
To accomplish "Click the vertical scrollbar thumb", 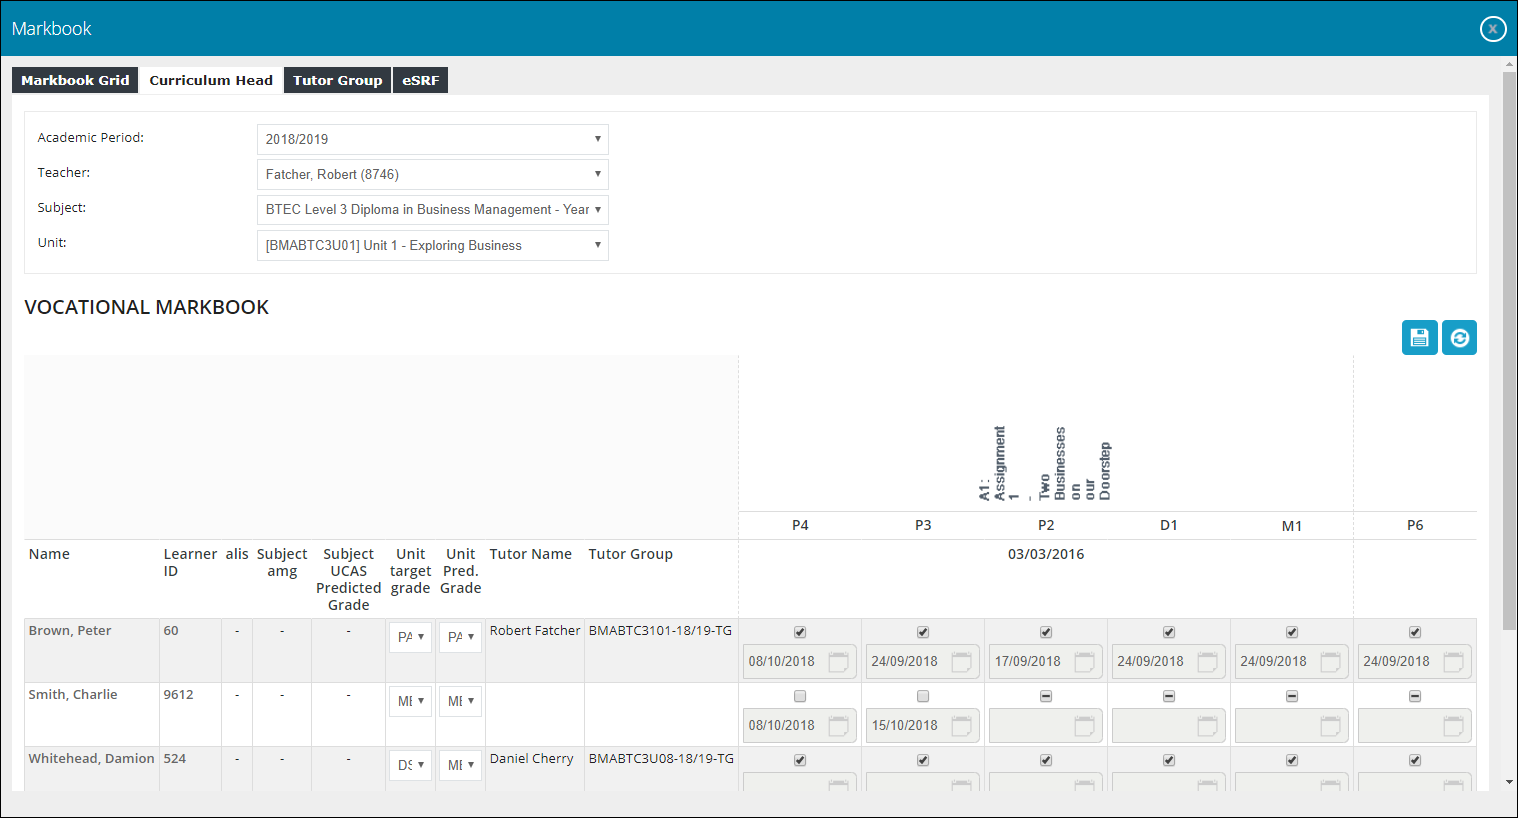I will pyautogui.click(x=1509, y=350).
